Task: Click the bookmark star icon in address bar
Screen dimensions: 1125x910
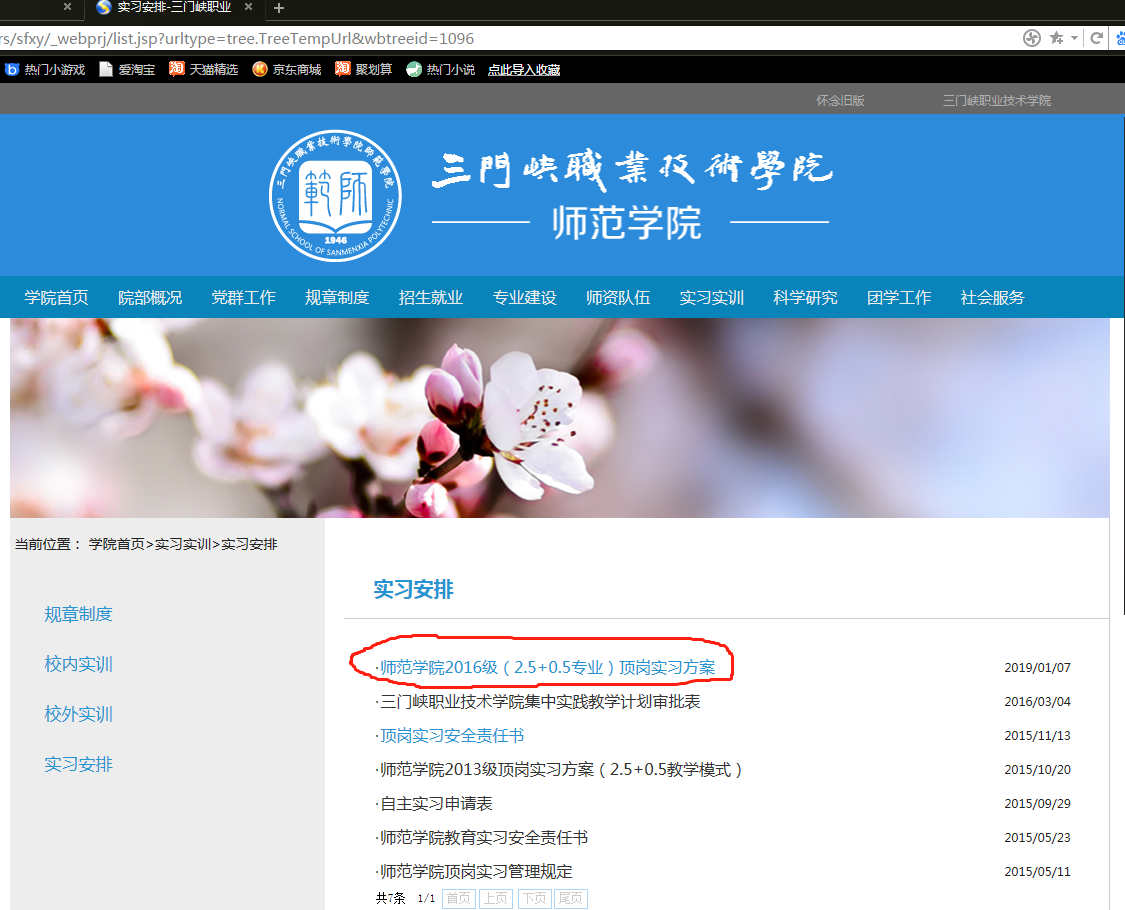Action: coord(1057,38)
